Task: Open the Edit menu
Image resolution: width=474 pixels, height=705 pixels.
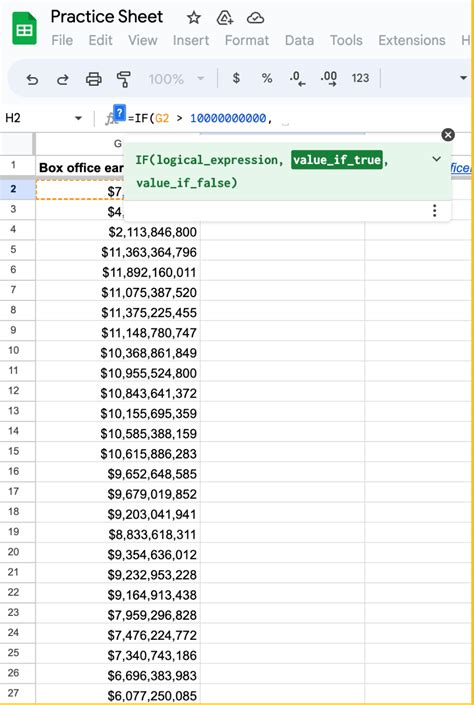Action: pos(100,40)
